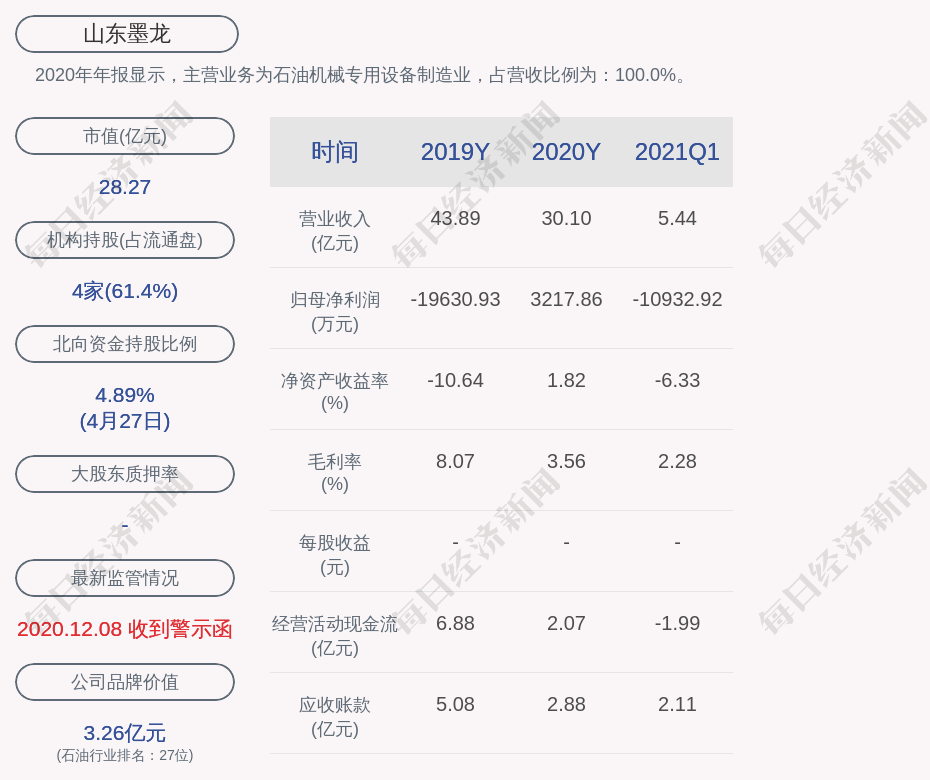Click the 每股收益(元) row label

(335, 555)
